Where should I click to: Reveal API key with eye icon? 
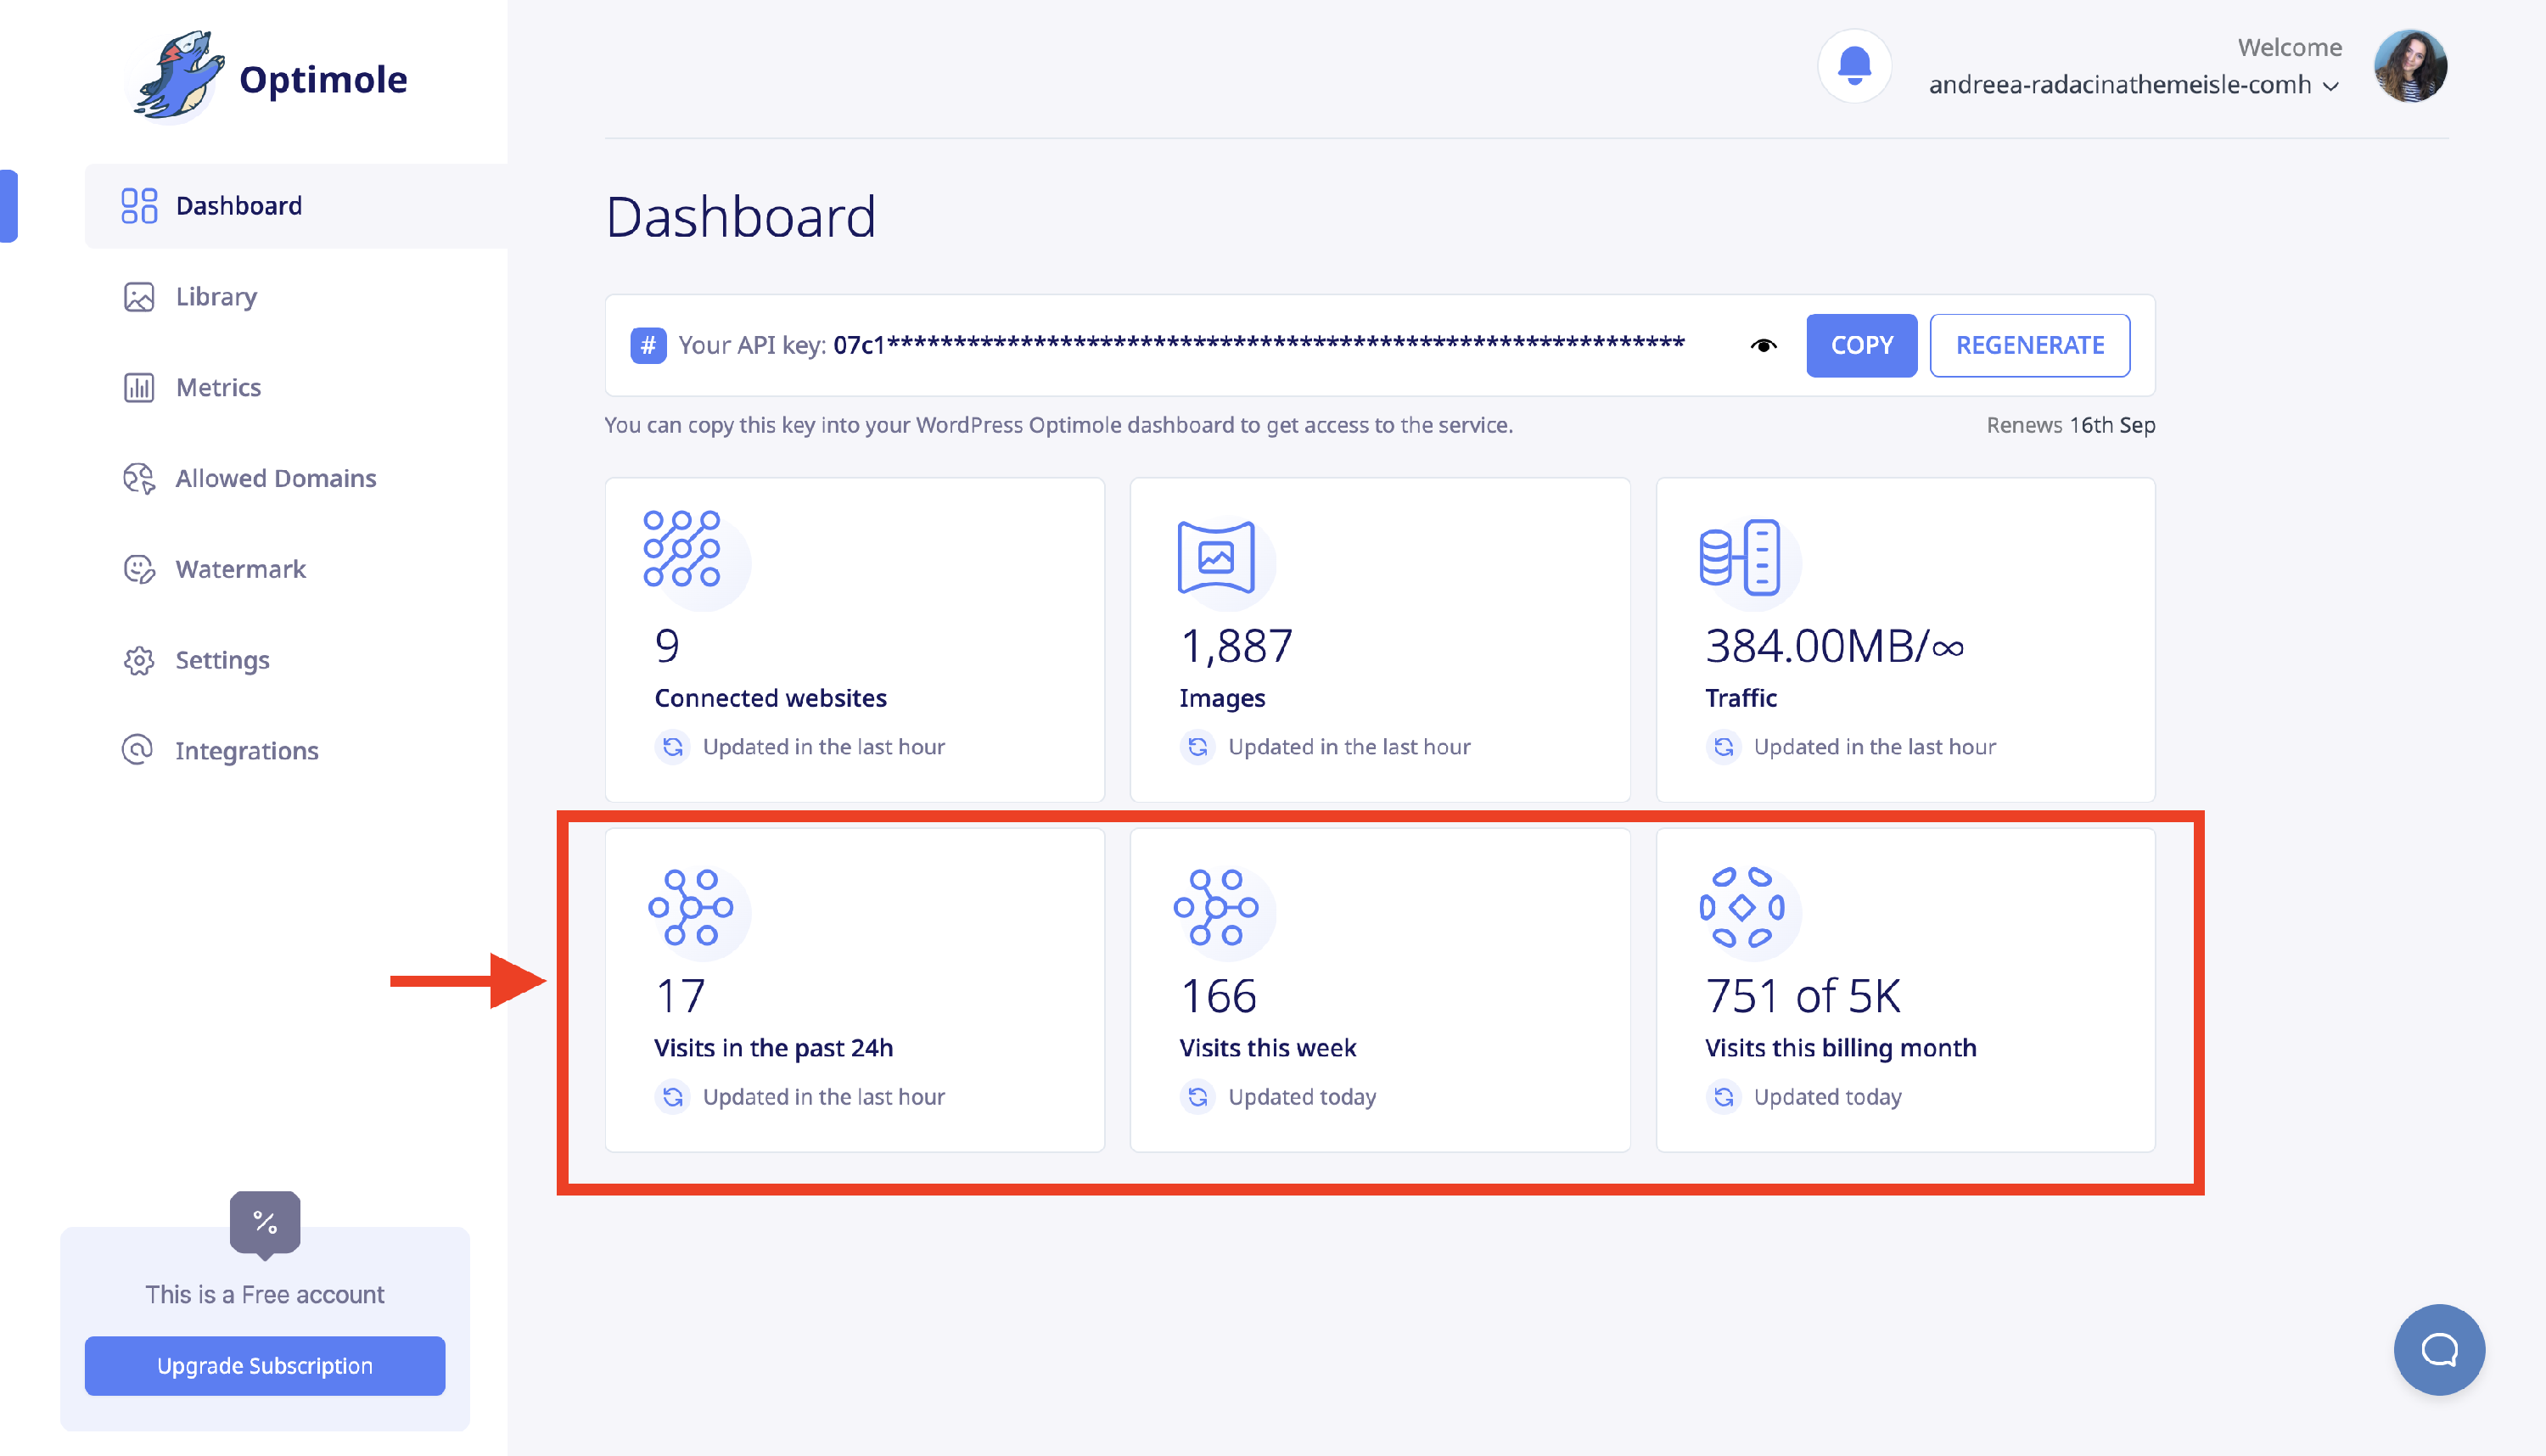click(1763, 346)
